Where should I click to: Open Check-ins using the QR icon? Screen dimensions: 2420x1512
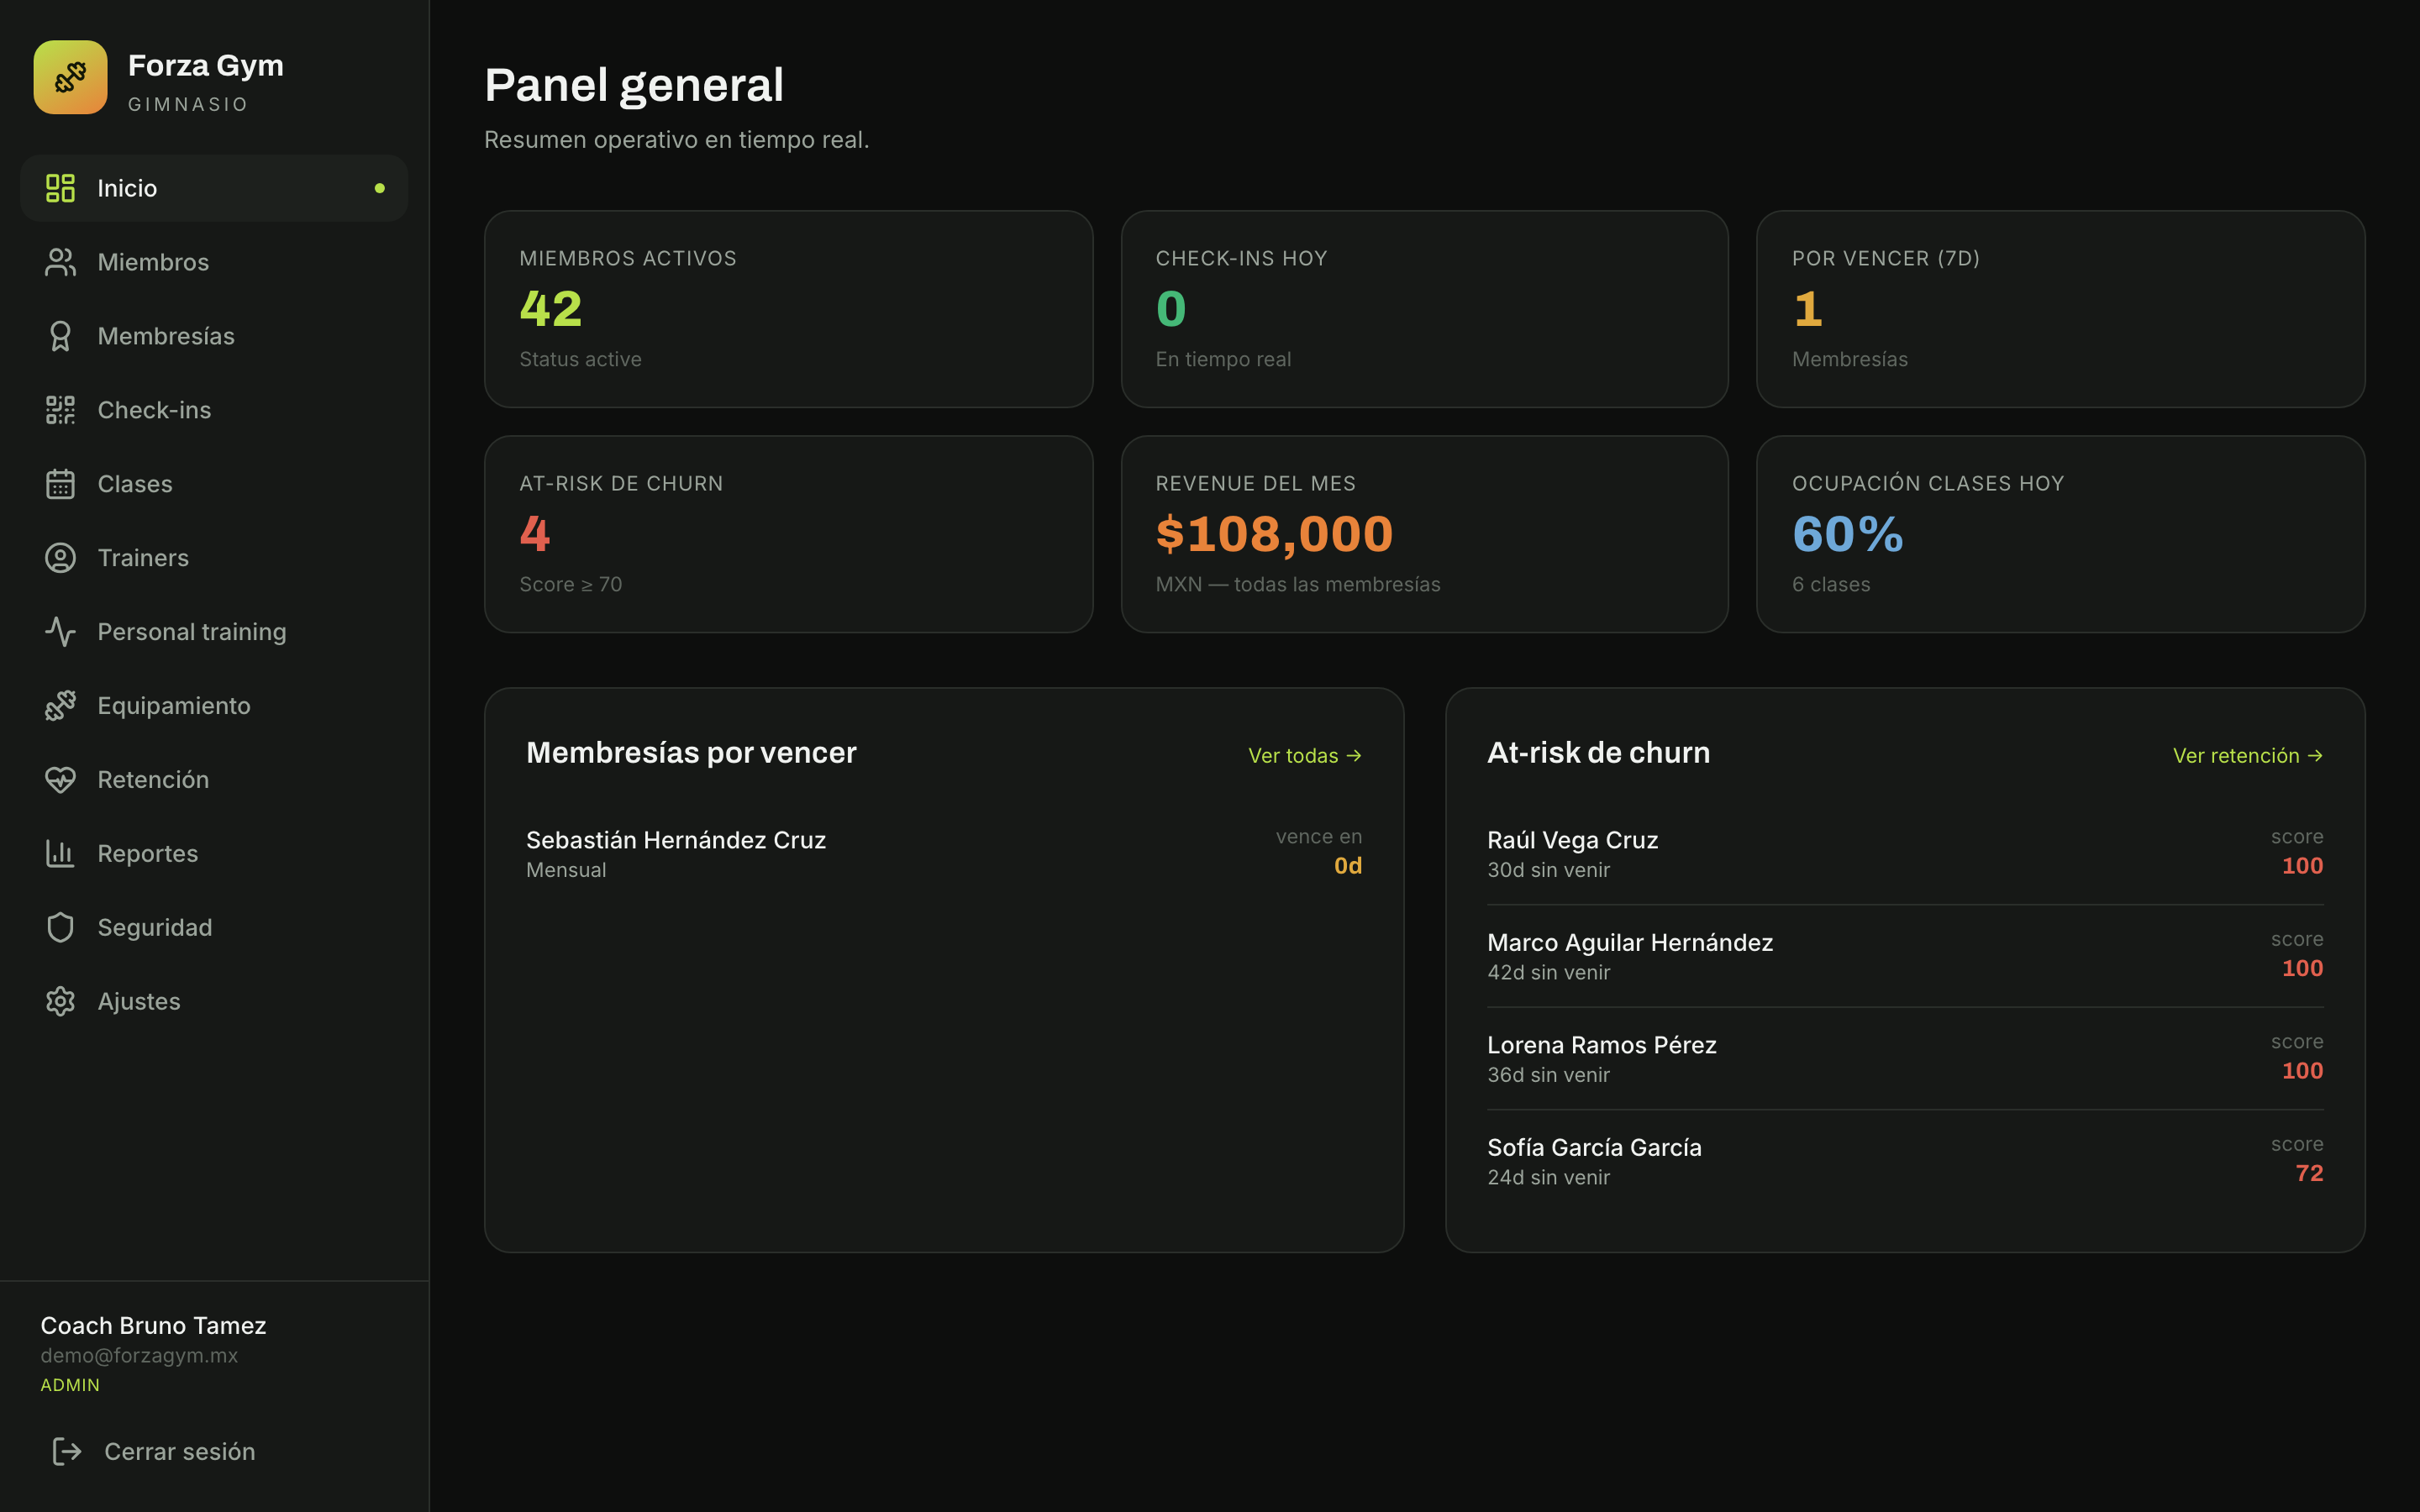click(x=60, y=410)
